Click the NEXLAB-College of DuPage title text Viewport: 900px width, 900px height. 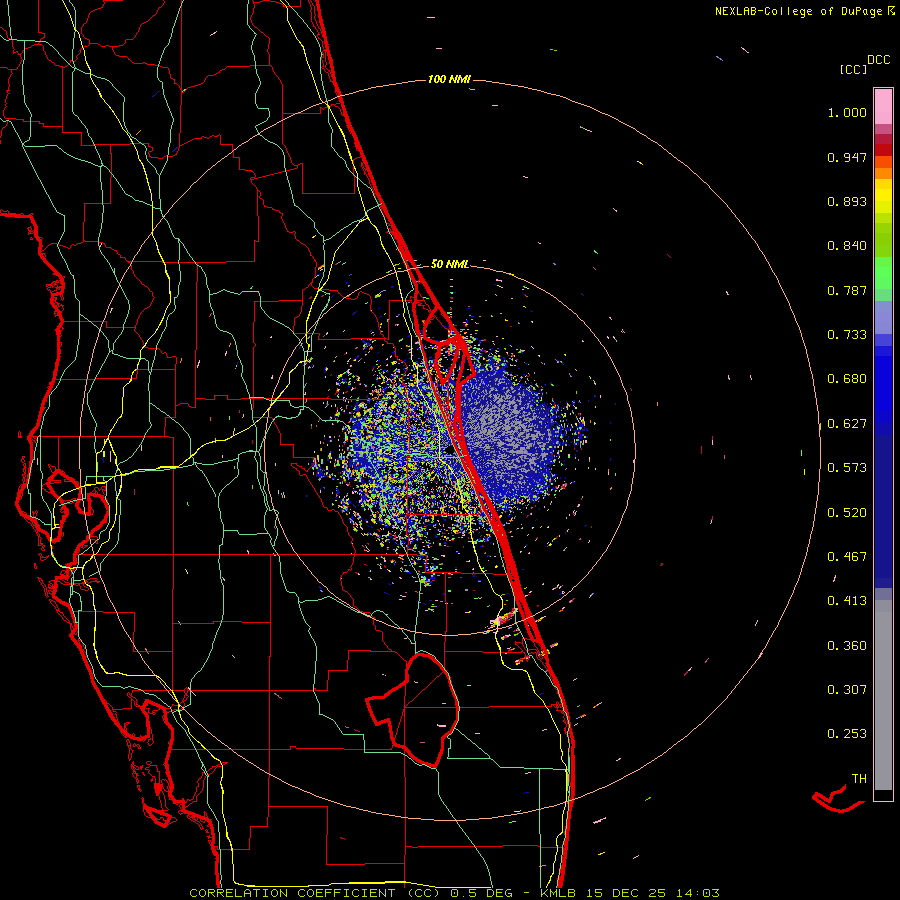pyautogui.click(x=805, y=11)
